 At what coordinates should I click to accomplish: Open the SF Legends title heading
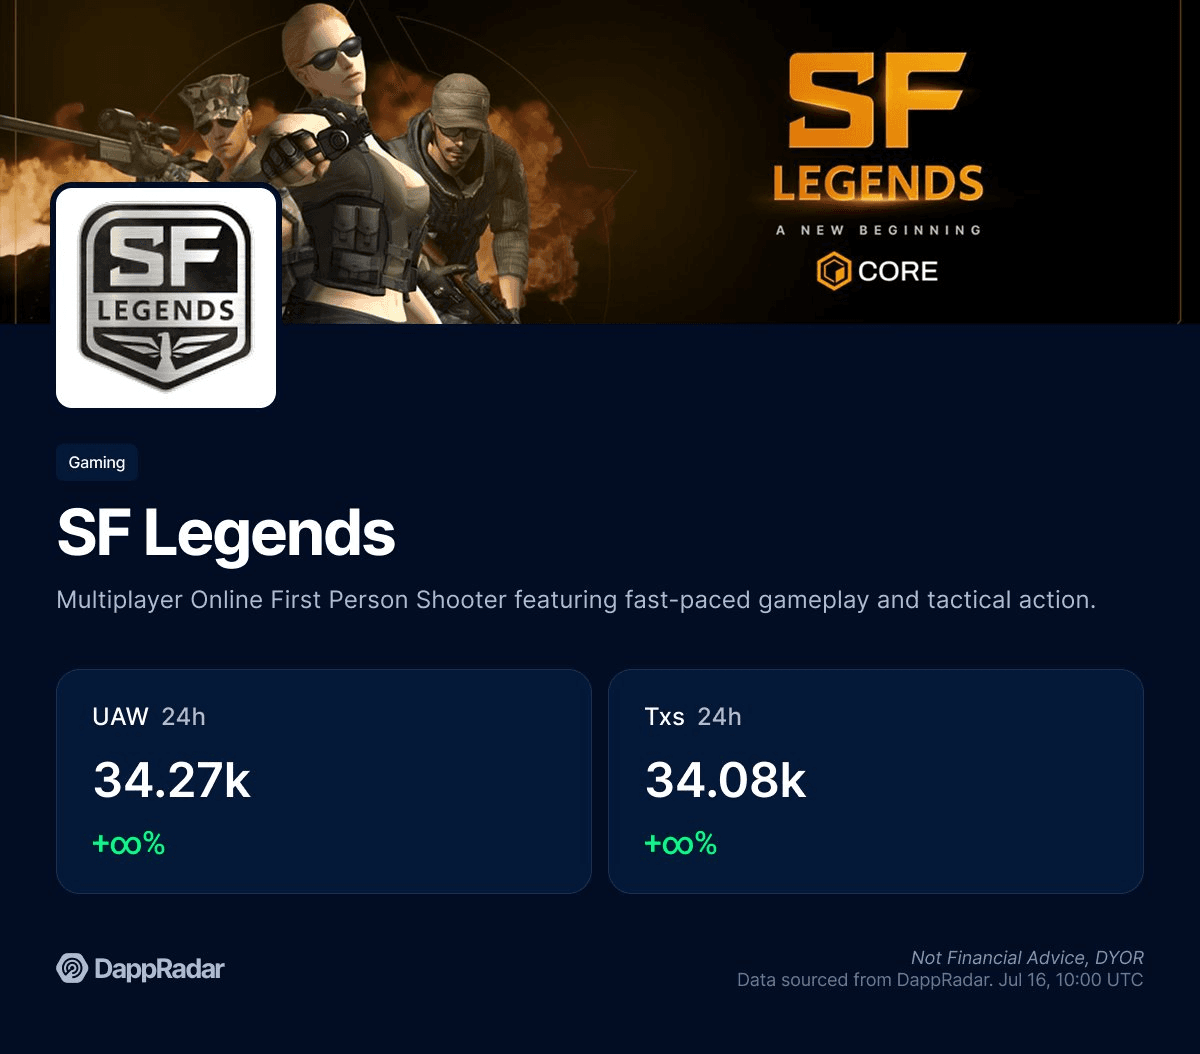point(226,533)
